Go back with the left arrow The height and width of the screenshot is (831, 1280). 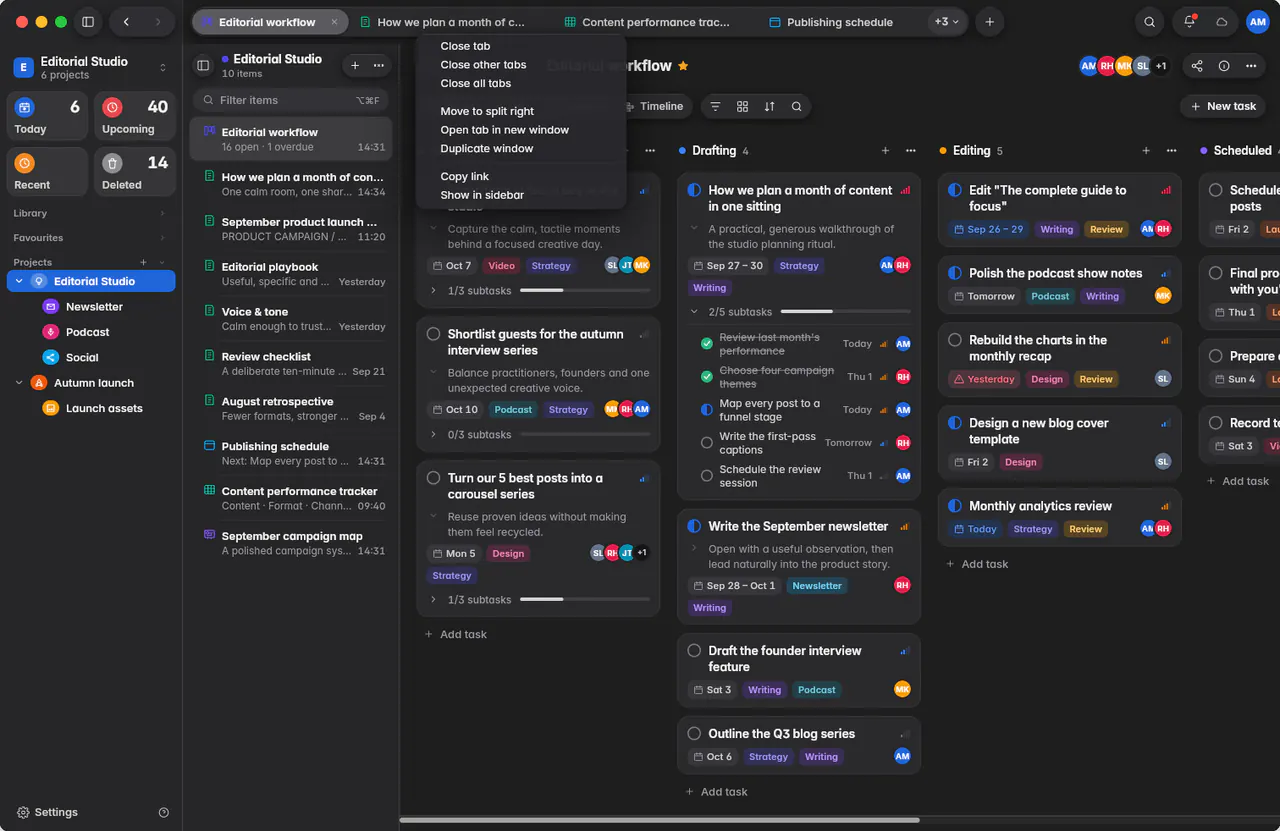(125, 22)
